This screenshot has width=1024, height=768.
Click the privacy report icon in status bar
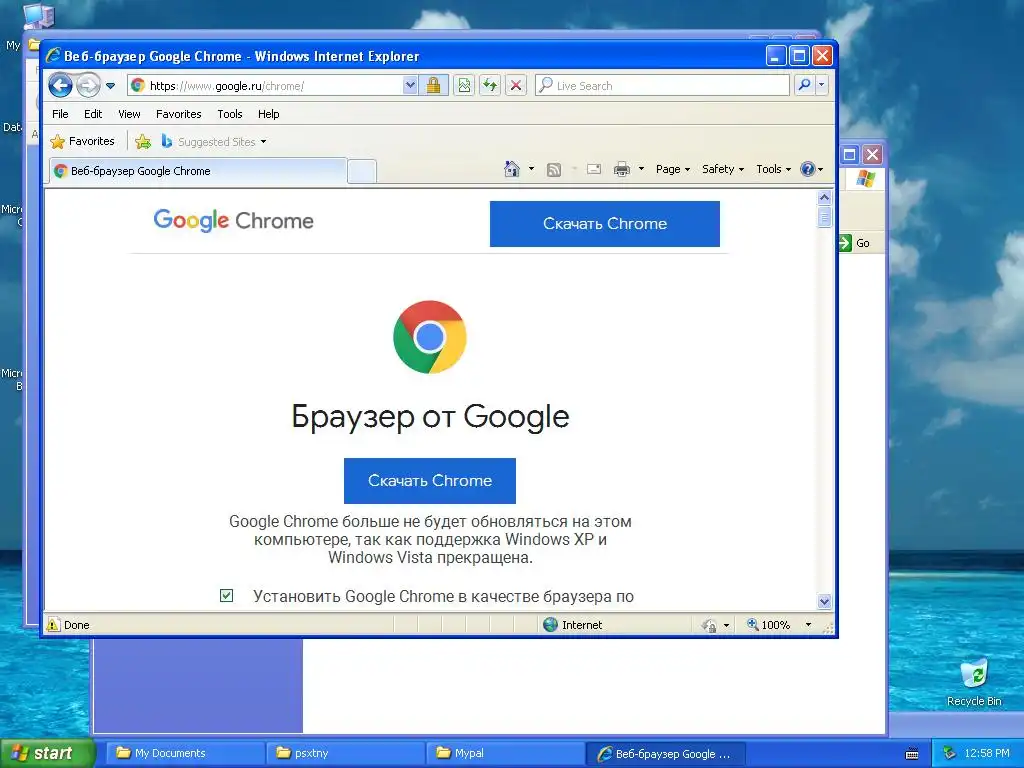pos(709,625)
